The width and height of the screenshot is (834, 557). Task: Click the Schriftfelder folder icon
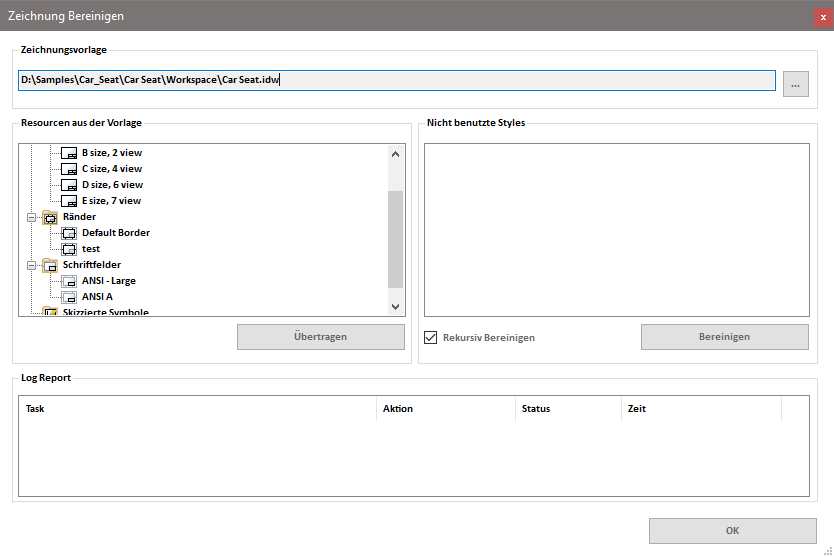pyautogui.click(x=50, y=265)
